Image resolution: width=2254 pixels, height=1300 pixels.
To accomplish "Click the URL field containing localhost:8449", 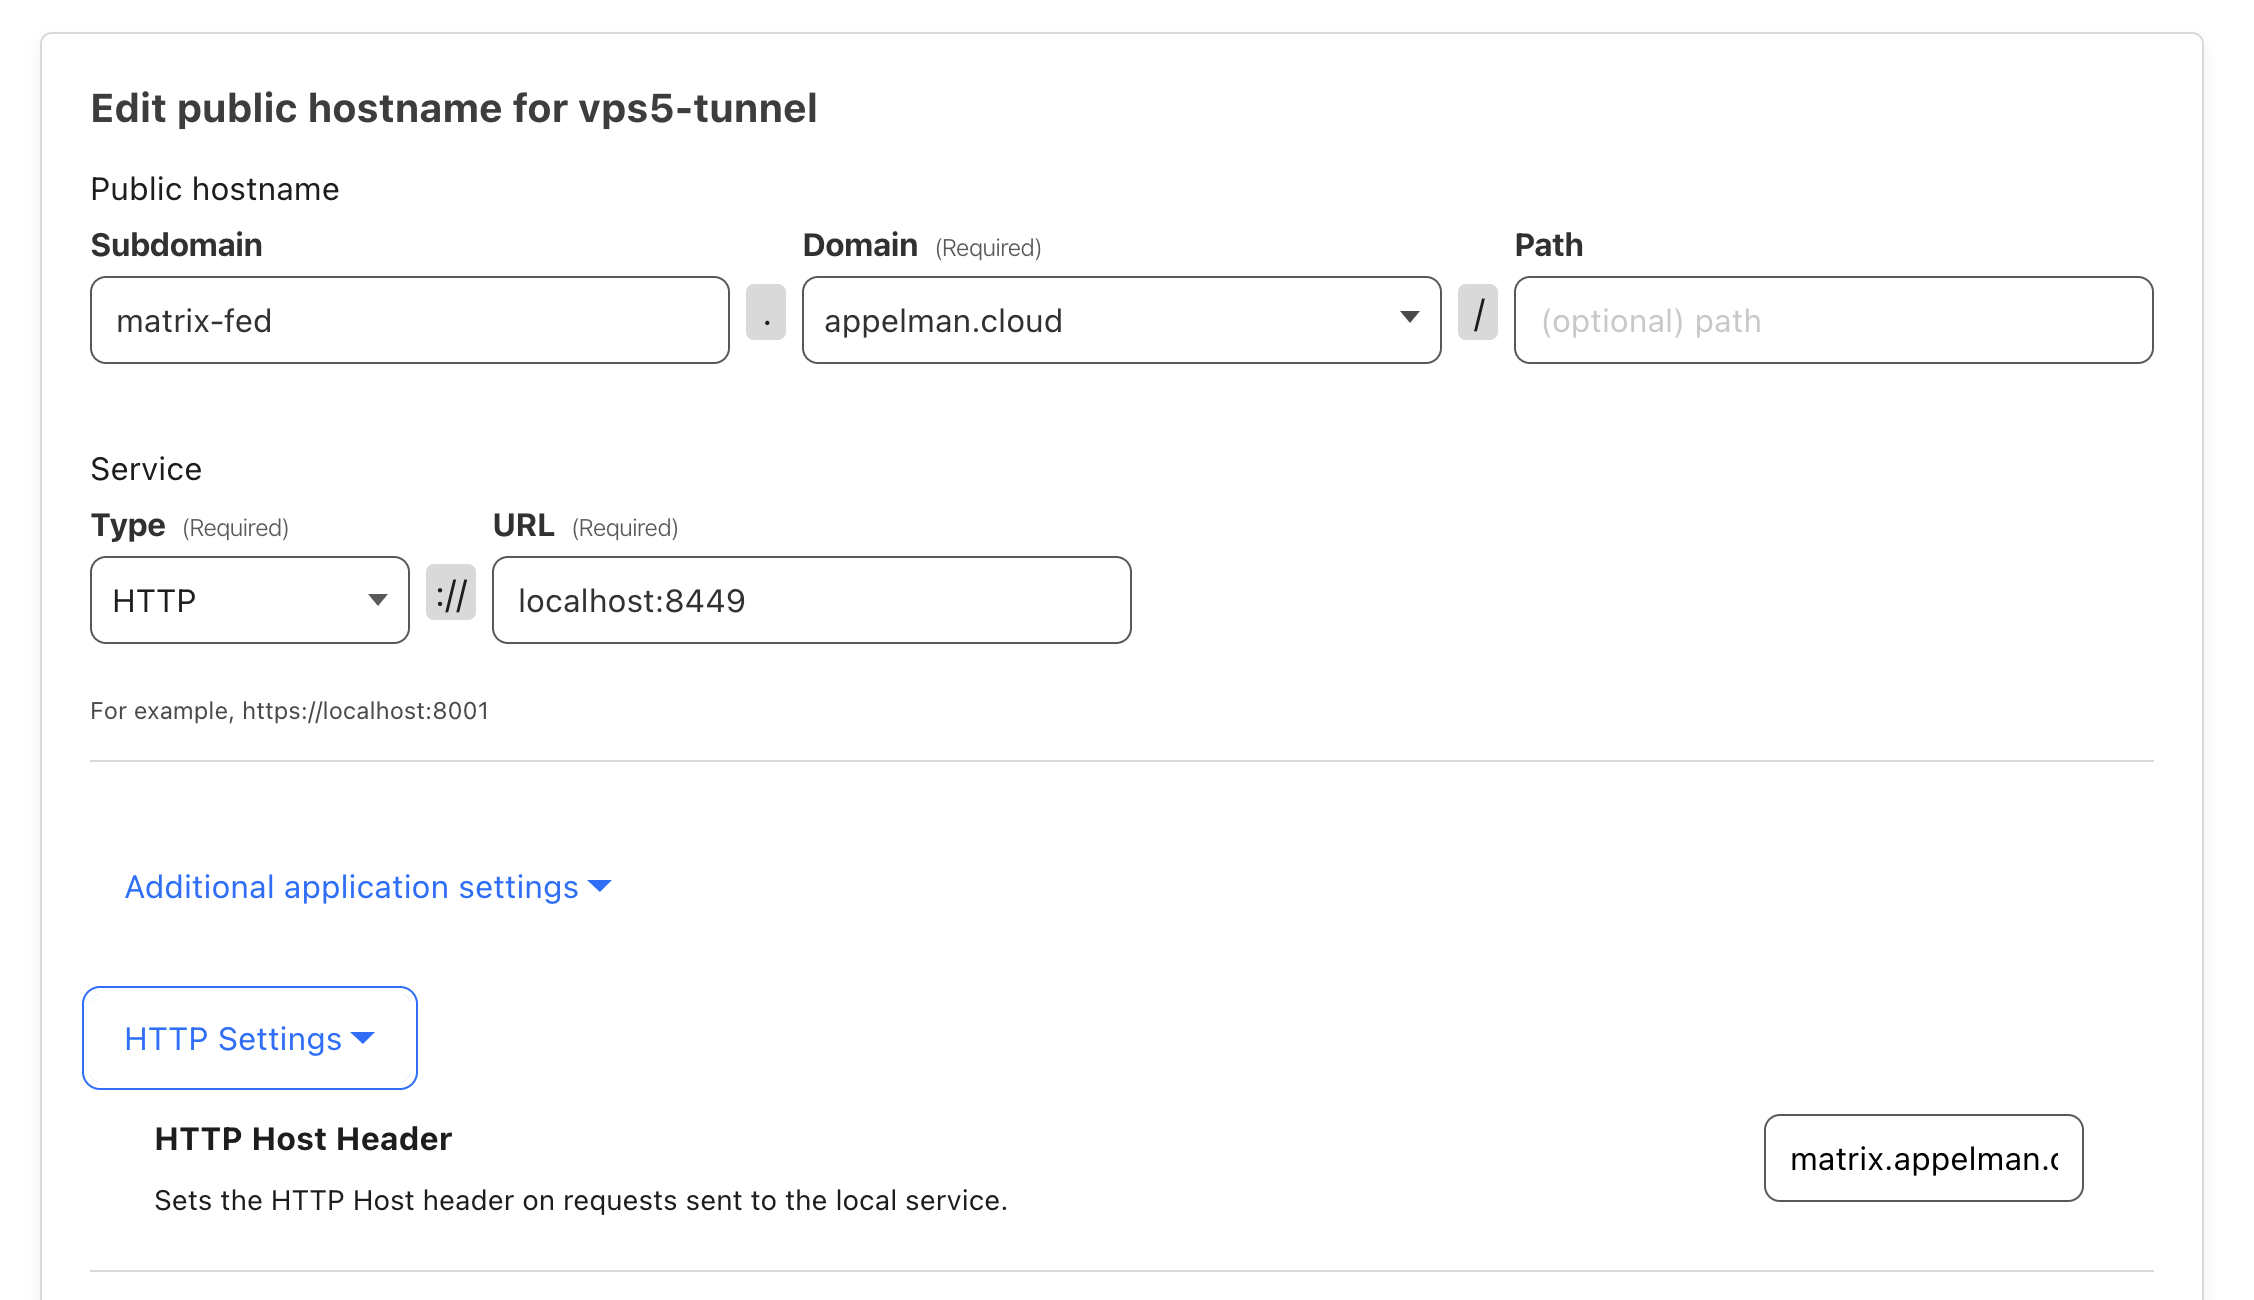I will pos(810,600).
